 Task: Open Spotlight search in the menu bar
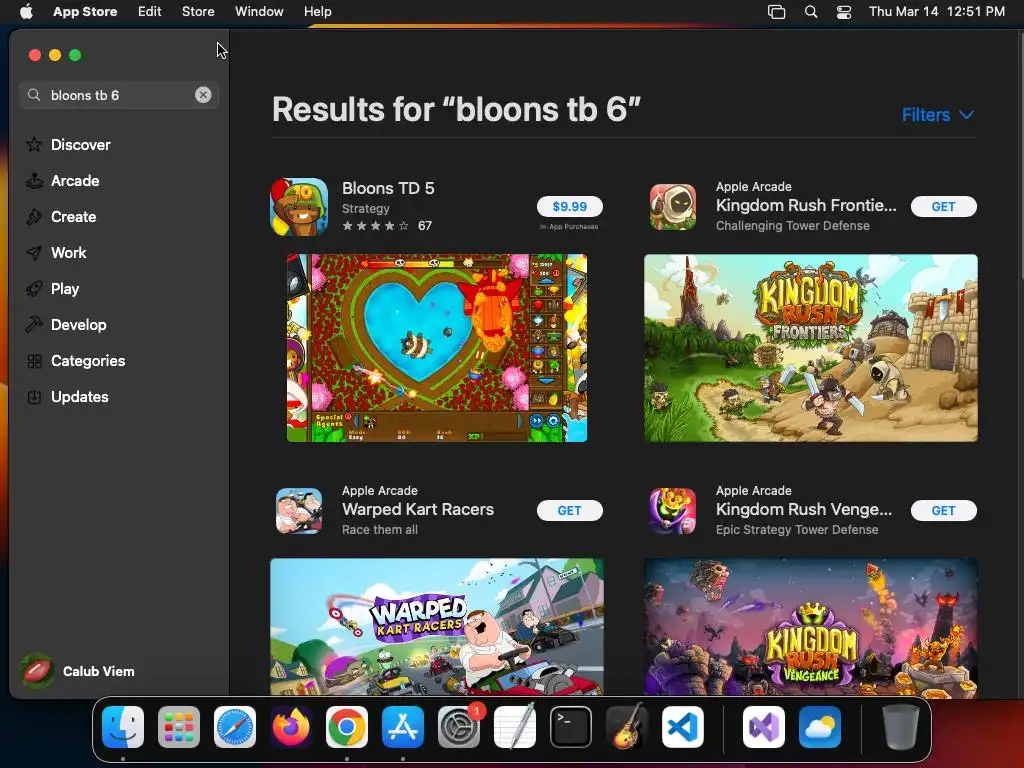[810, 12]
